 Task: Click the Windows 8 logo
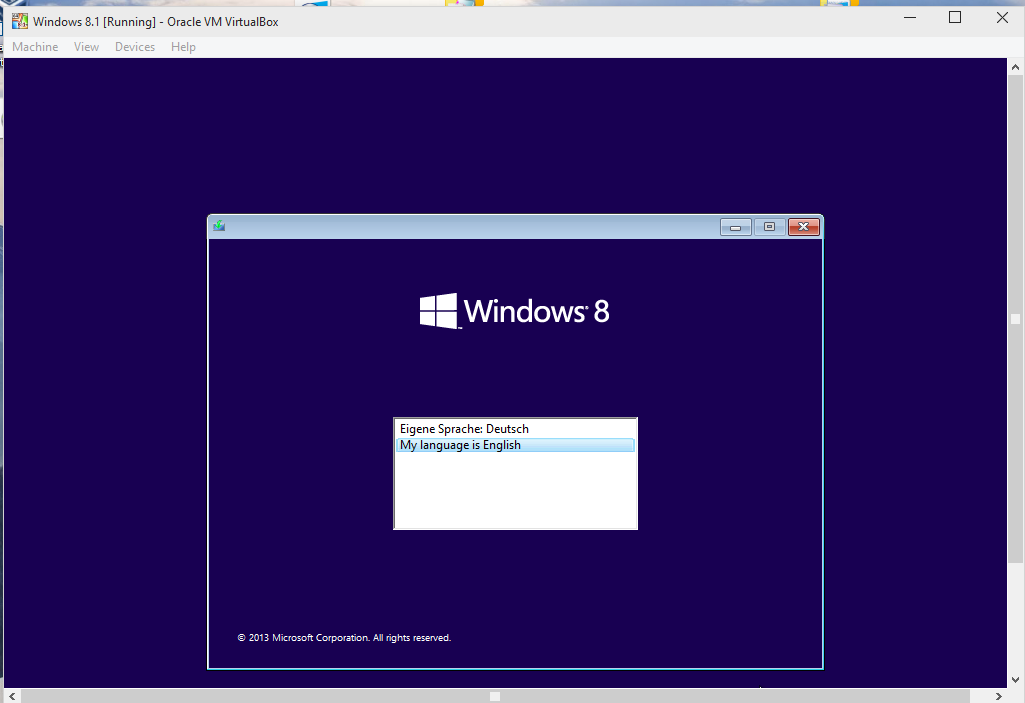514,311
